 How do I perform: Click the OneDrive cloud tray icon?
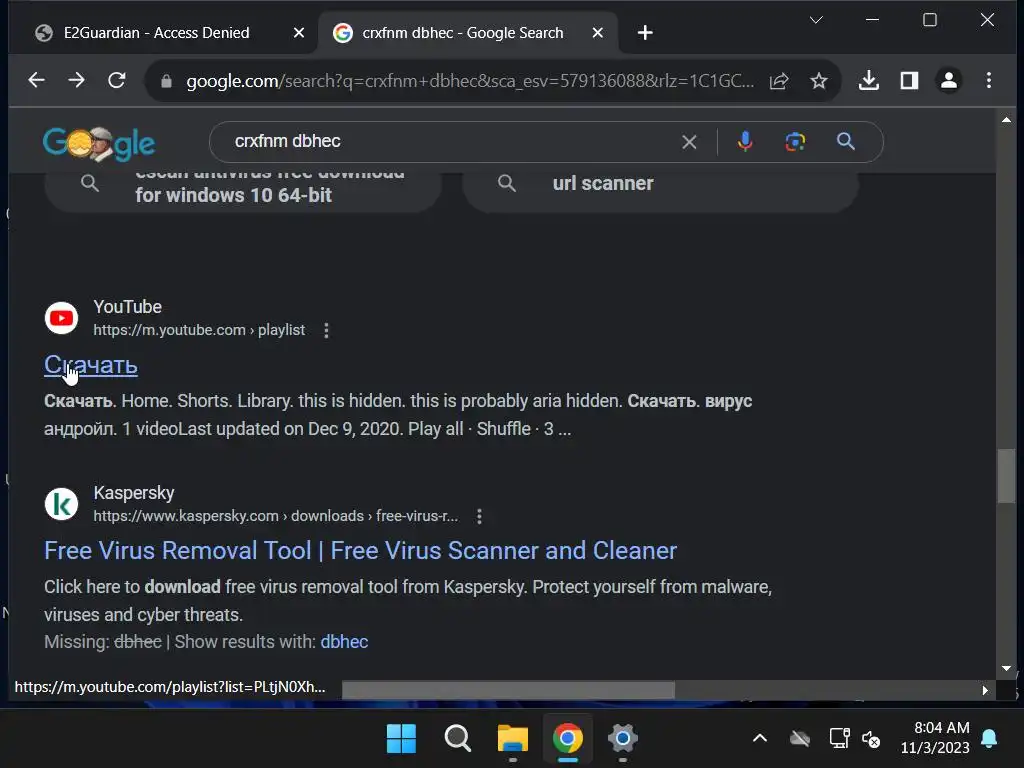tap(800, 739)
